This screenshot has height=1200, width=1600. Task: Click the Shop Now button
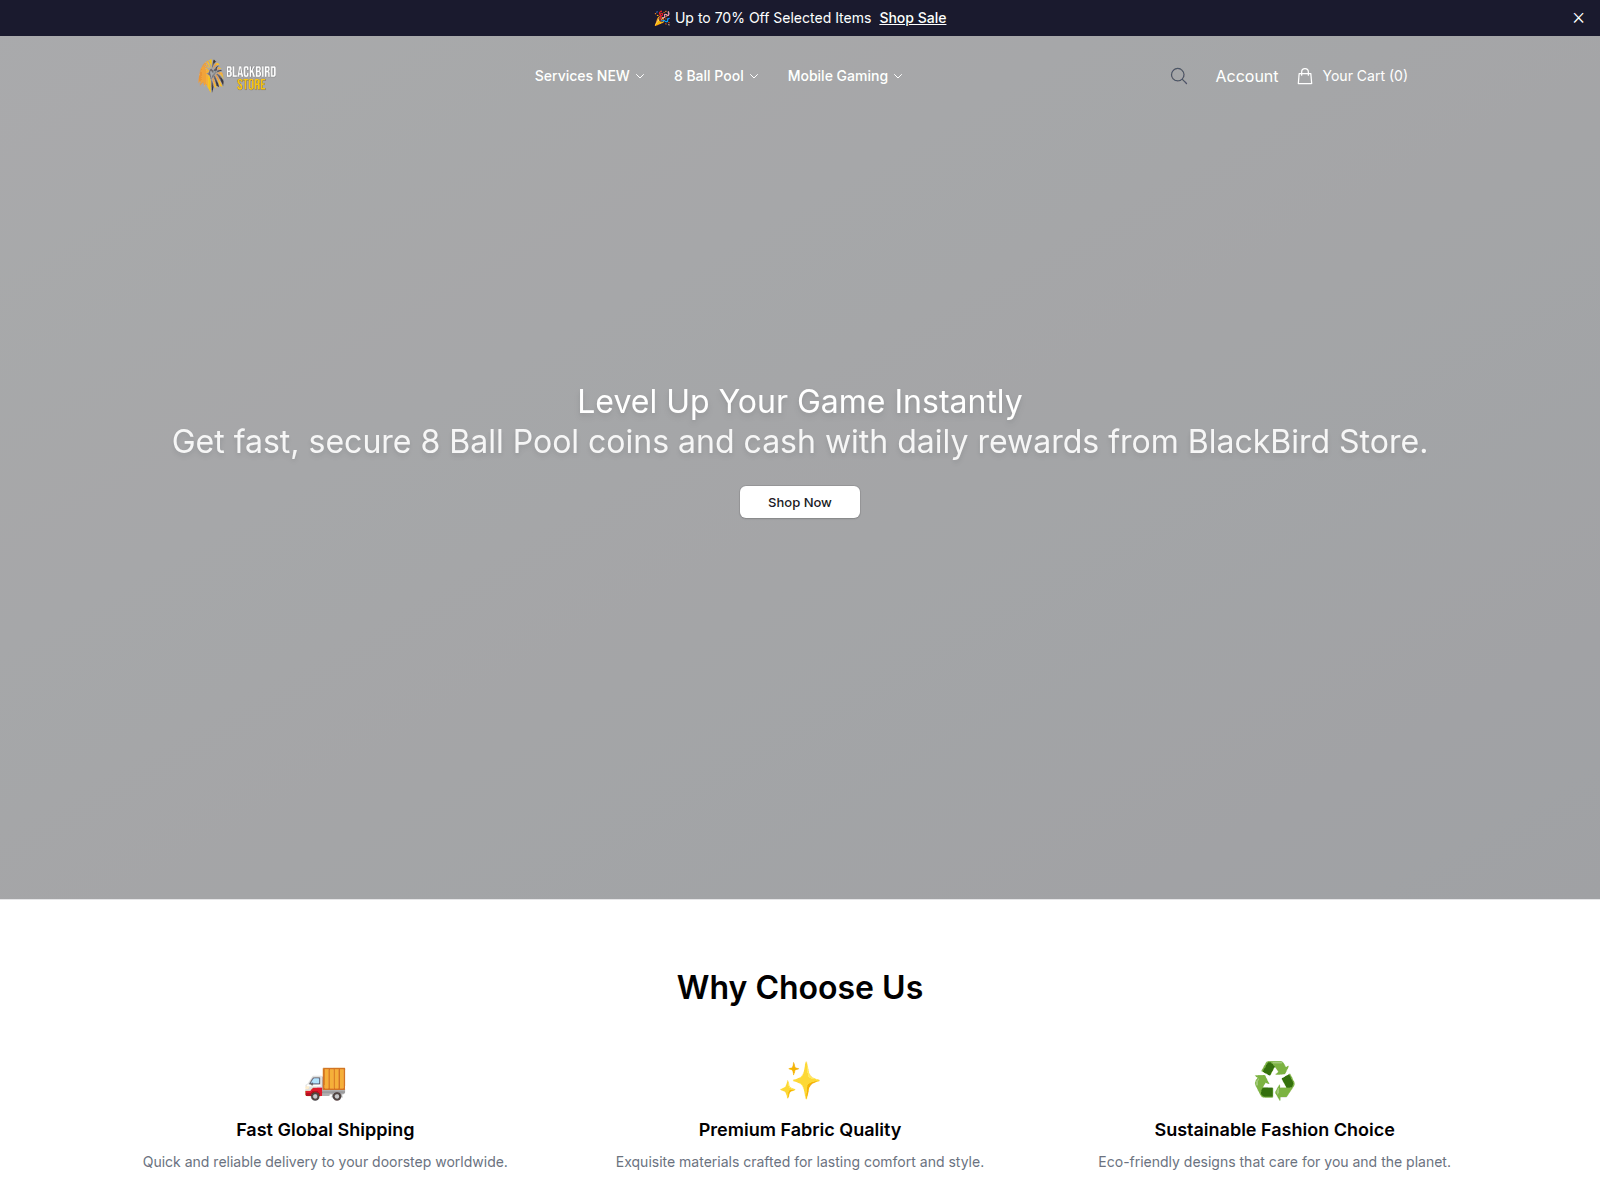tap(800, 502)
